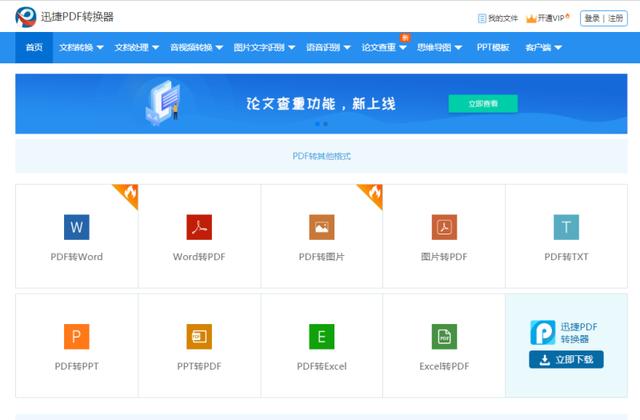Choose the PDF转TXT teal T icon
640x420 pixels.
tap(566, 227)
